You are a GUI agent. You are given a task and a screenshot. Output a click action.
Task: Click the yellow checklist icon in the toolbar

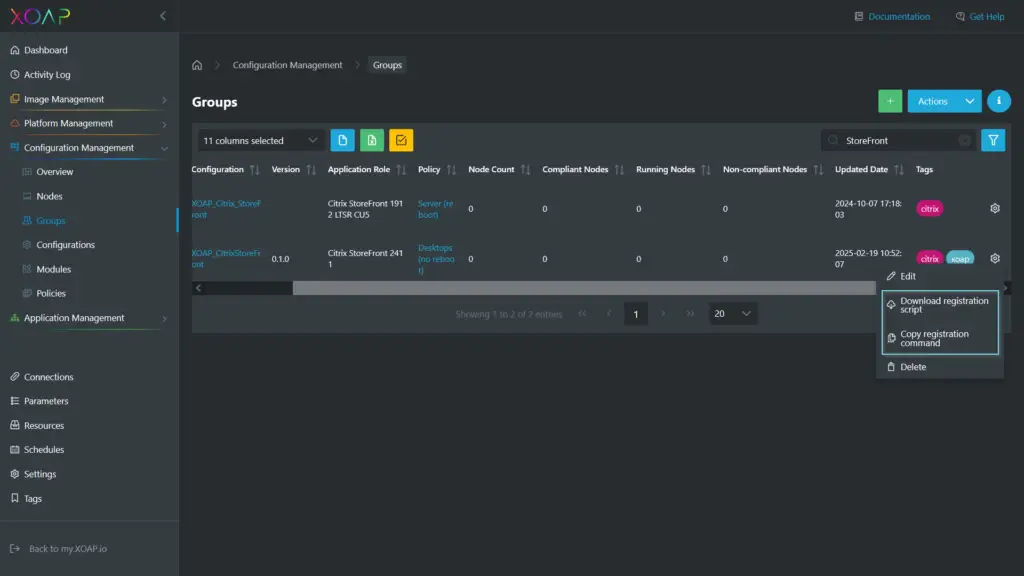coord(399,140)
